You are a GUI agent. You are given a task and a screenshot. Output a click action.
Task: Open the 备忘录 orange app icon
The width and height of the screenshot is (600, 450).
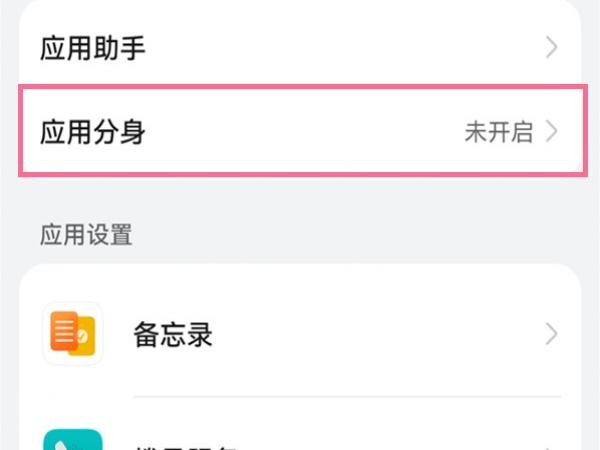(x=72, y=333)
